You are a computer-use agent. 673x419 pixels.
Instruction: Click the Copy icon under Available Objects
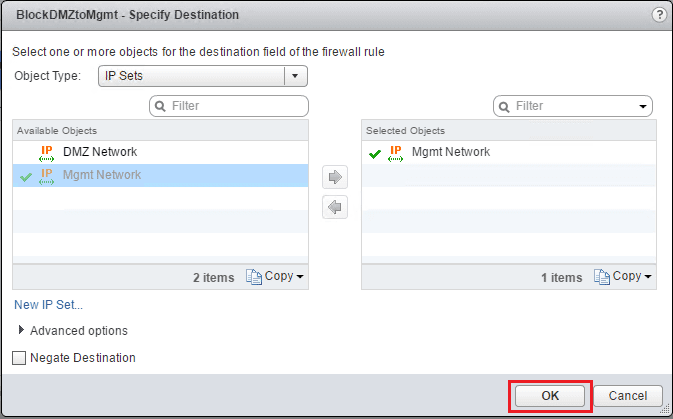pos(253,277)
